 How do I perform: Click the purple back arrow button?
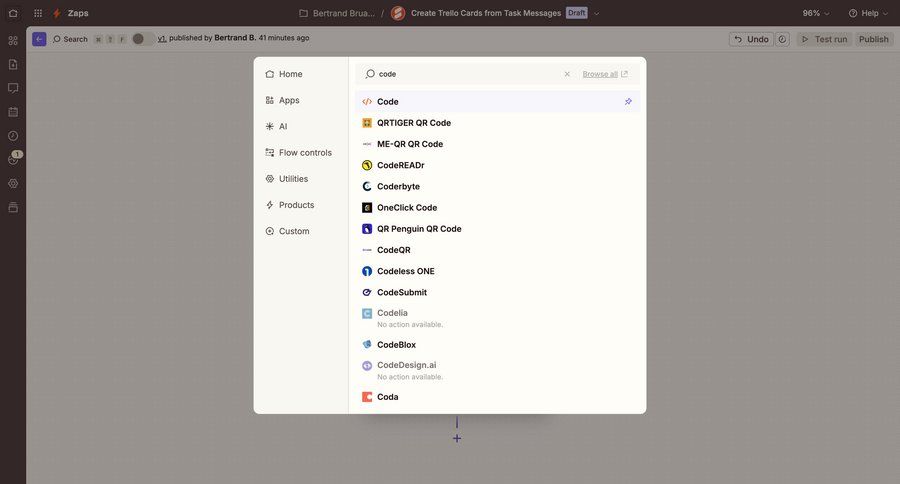39,39
